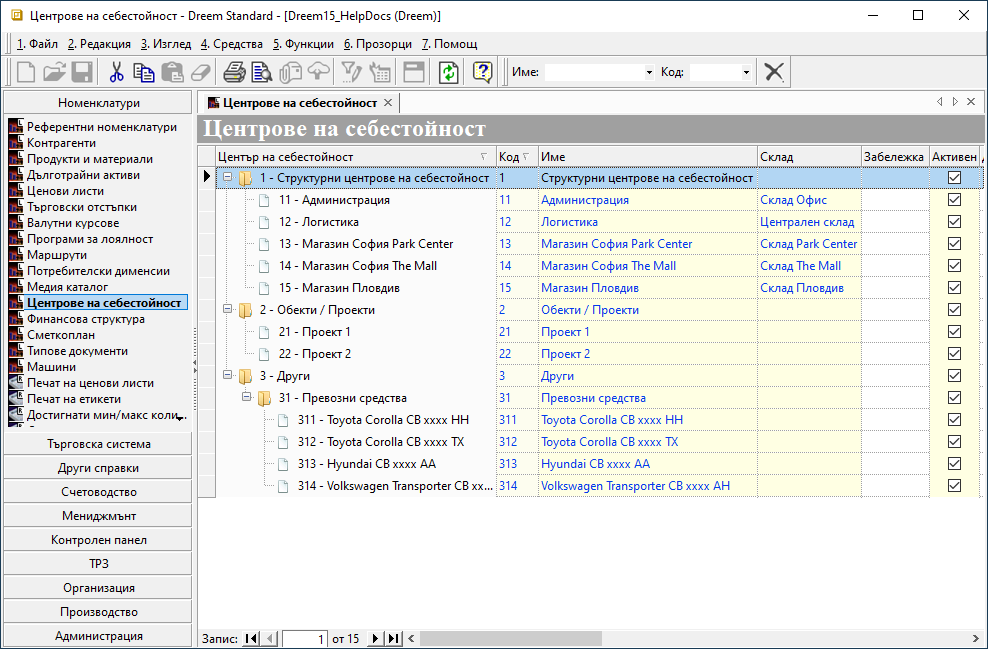Click the X clear filter icon after Код
The height and width of the screenshot is (649, 988).
coord(774,72)
